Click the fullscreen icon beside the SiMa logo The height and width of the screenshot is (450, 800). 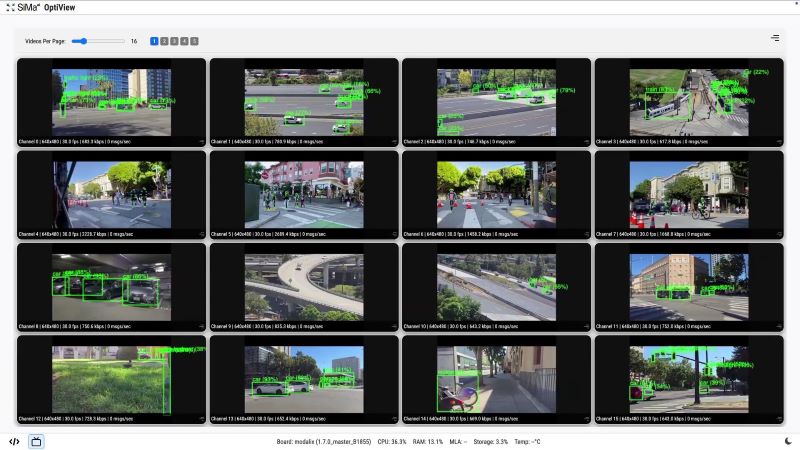pos(9,7)
